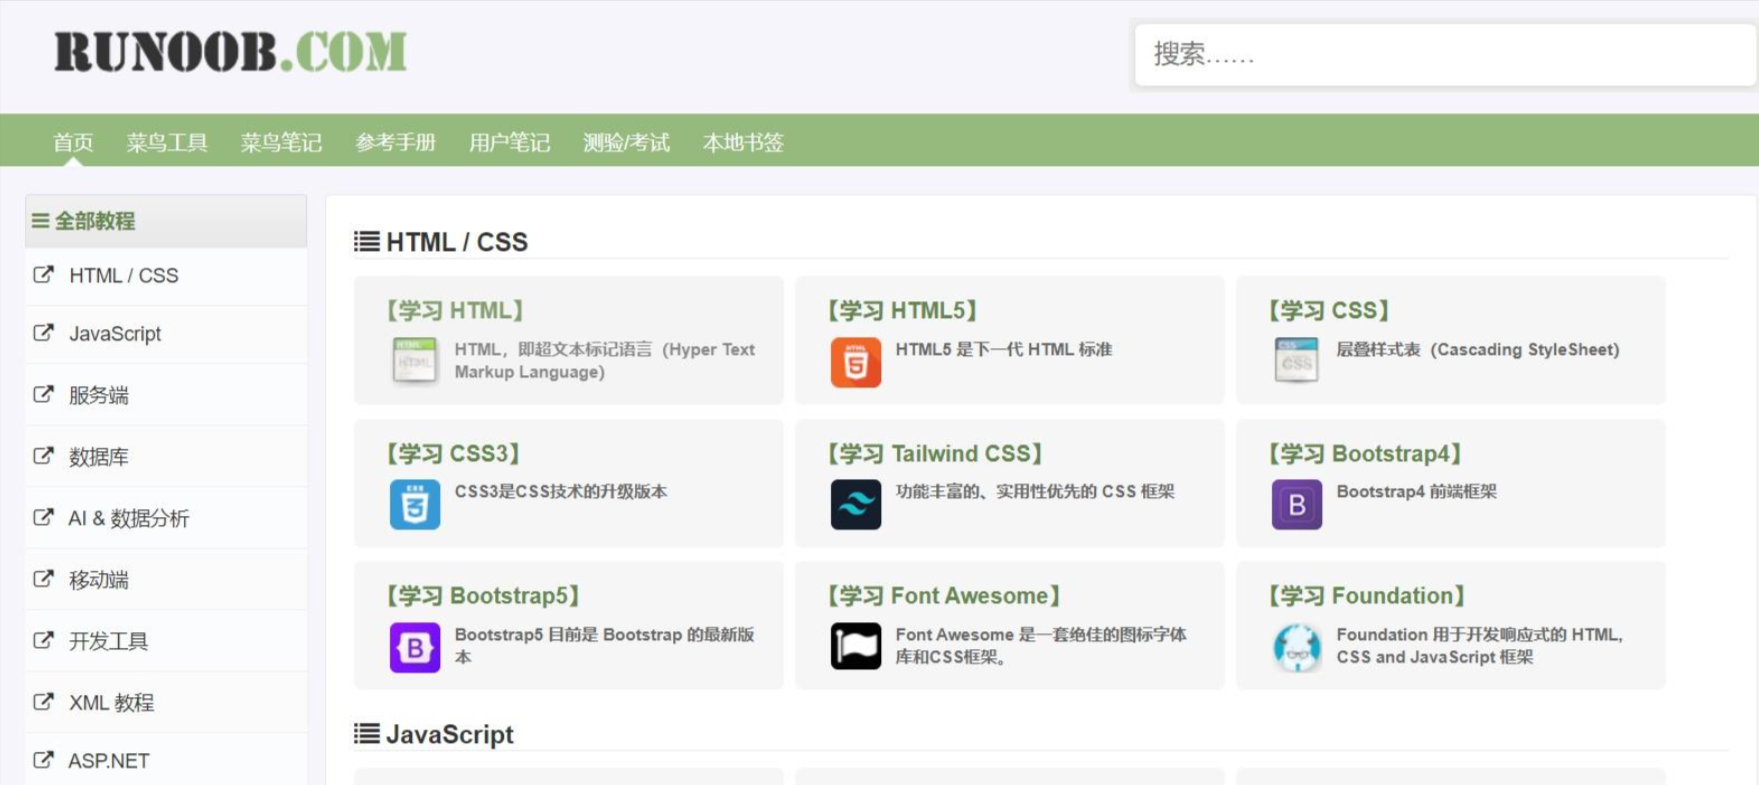The height and width of the screenshot is (785, 1759).
Task: Click external link icon beside 数据库
Action: point(43,456)
